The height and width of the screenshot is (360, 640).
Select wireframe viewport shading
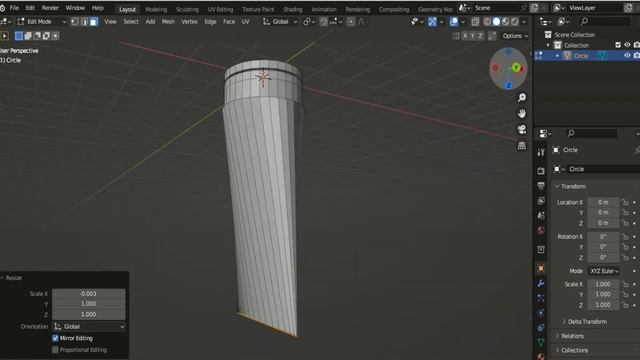487,22
